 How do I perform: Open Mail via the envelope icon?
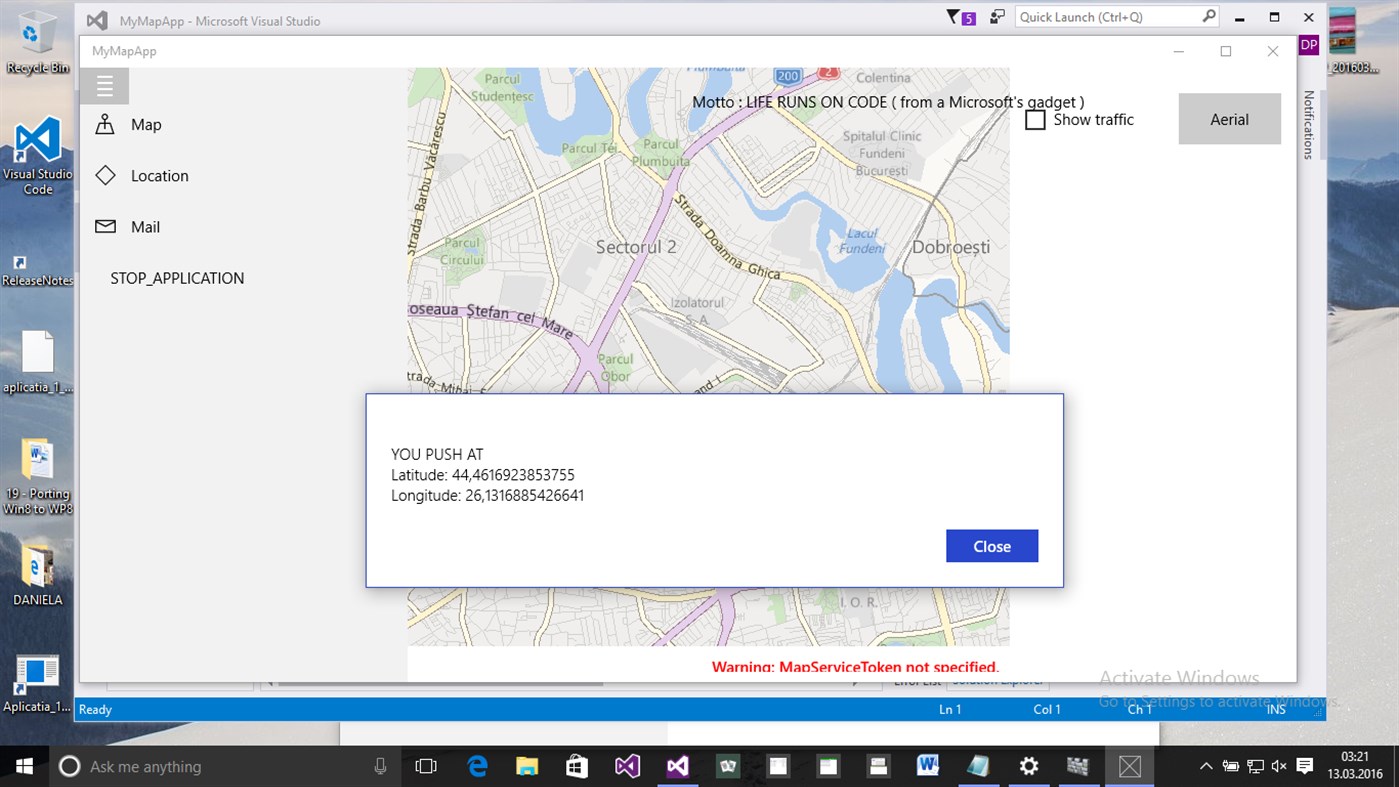(x=105, y=226)
